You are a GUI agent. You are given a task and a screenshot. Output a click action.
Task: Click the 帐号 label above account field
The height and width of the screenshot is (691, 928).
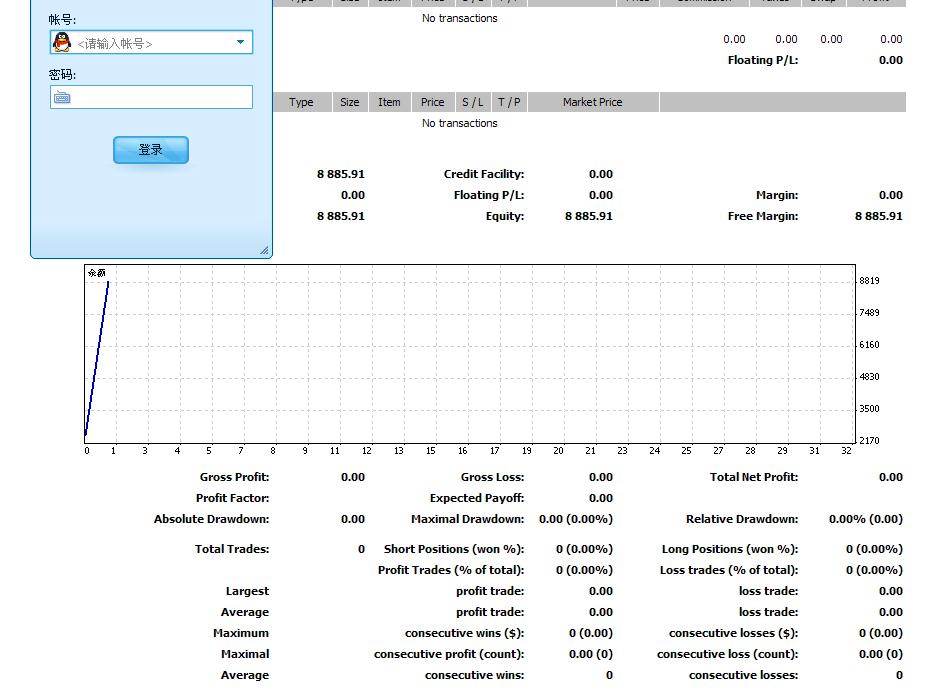62,19
